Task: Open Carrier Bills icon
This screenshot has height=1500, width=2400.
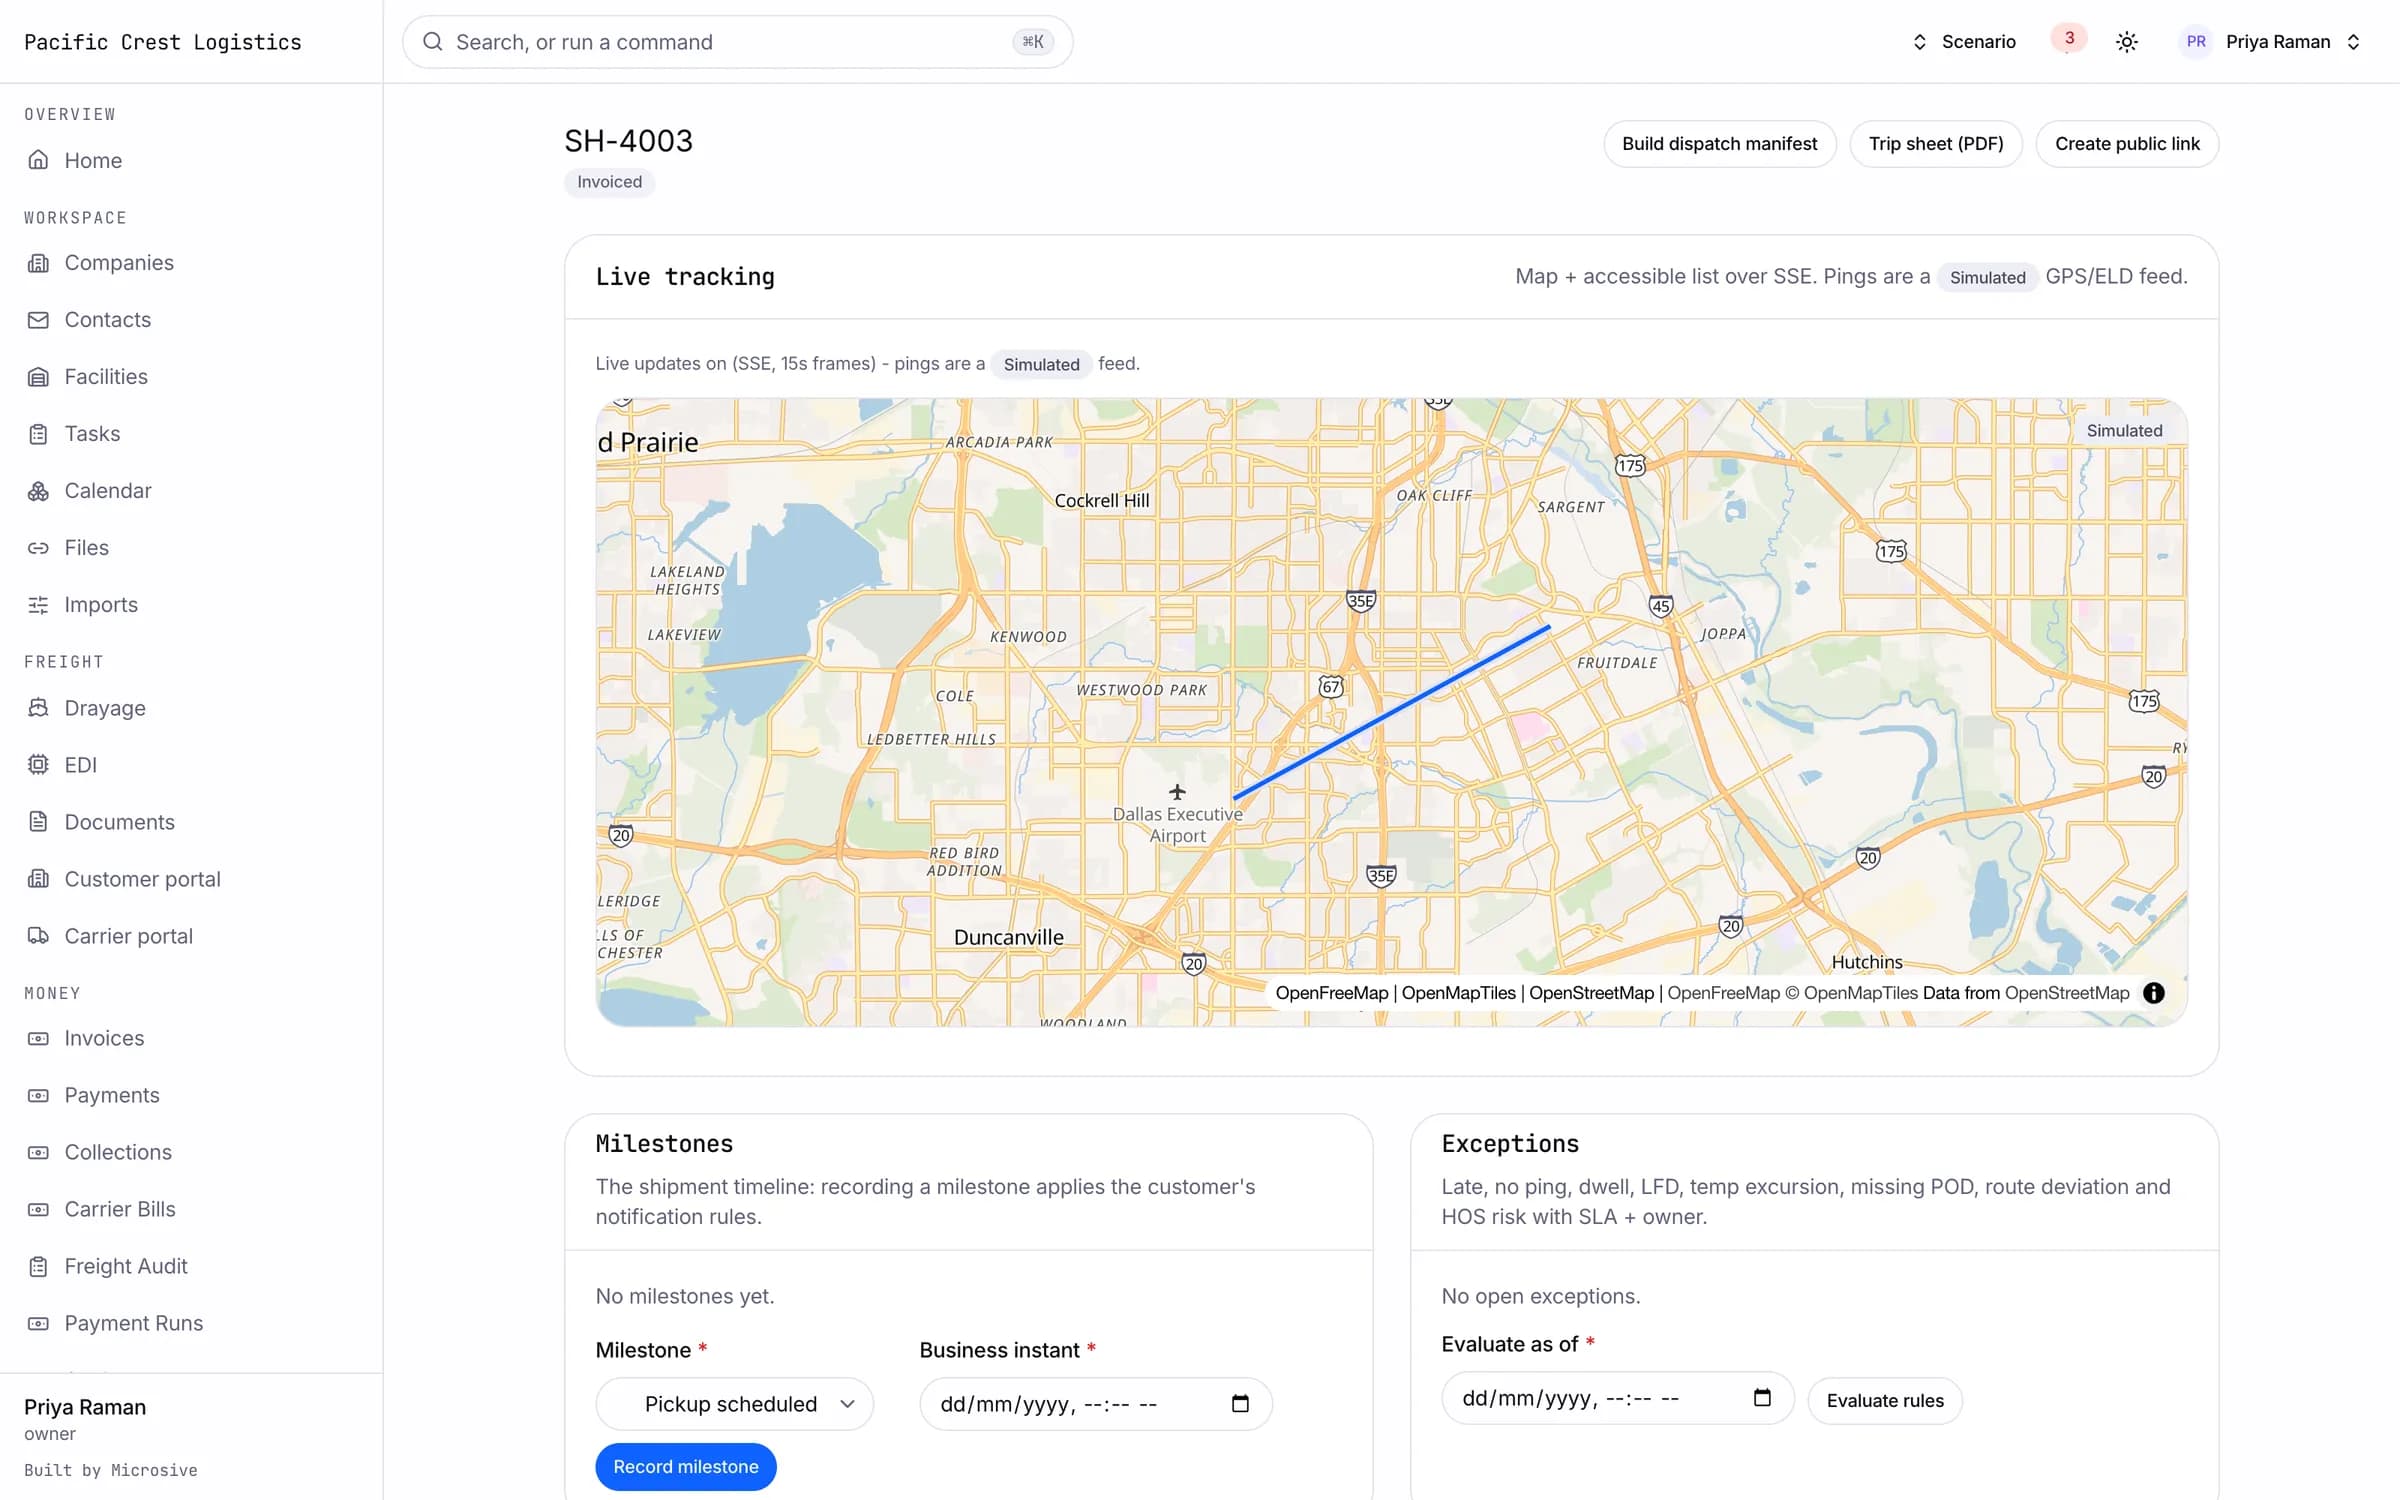Action: (x=38, y=1210)
